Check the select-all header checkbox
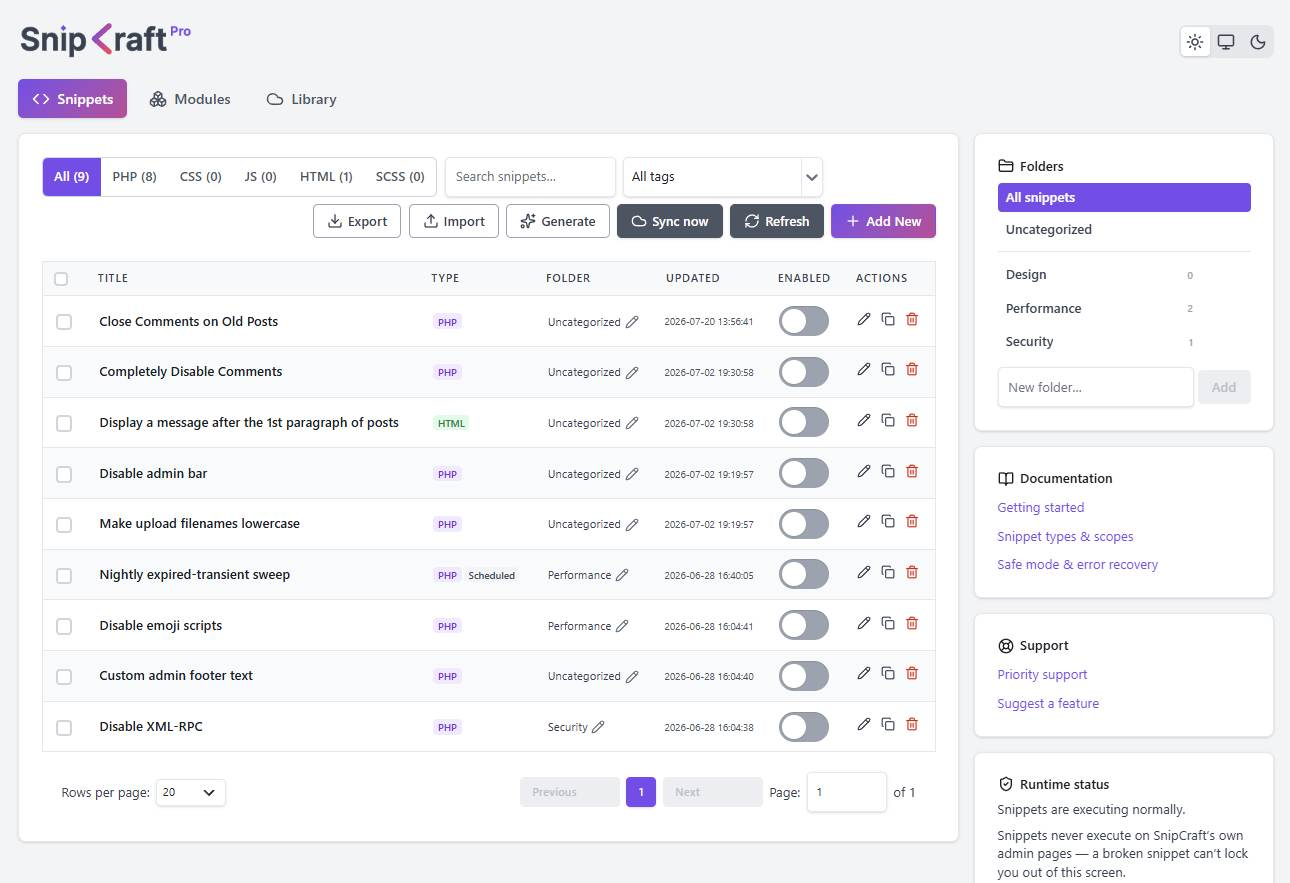The height and width of the screenshot is (883, 1290). point(61,279)
